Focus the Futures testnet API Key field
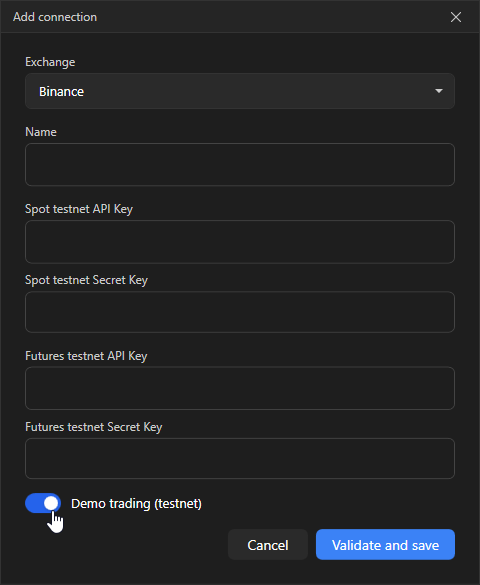Image resolution: width=480 pixels, height=585 pixels. pyautogui.click(x=240, y=388)
